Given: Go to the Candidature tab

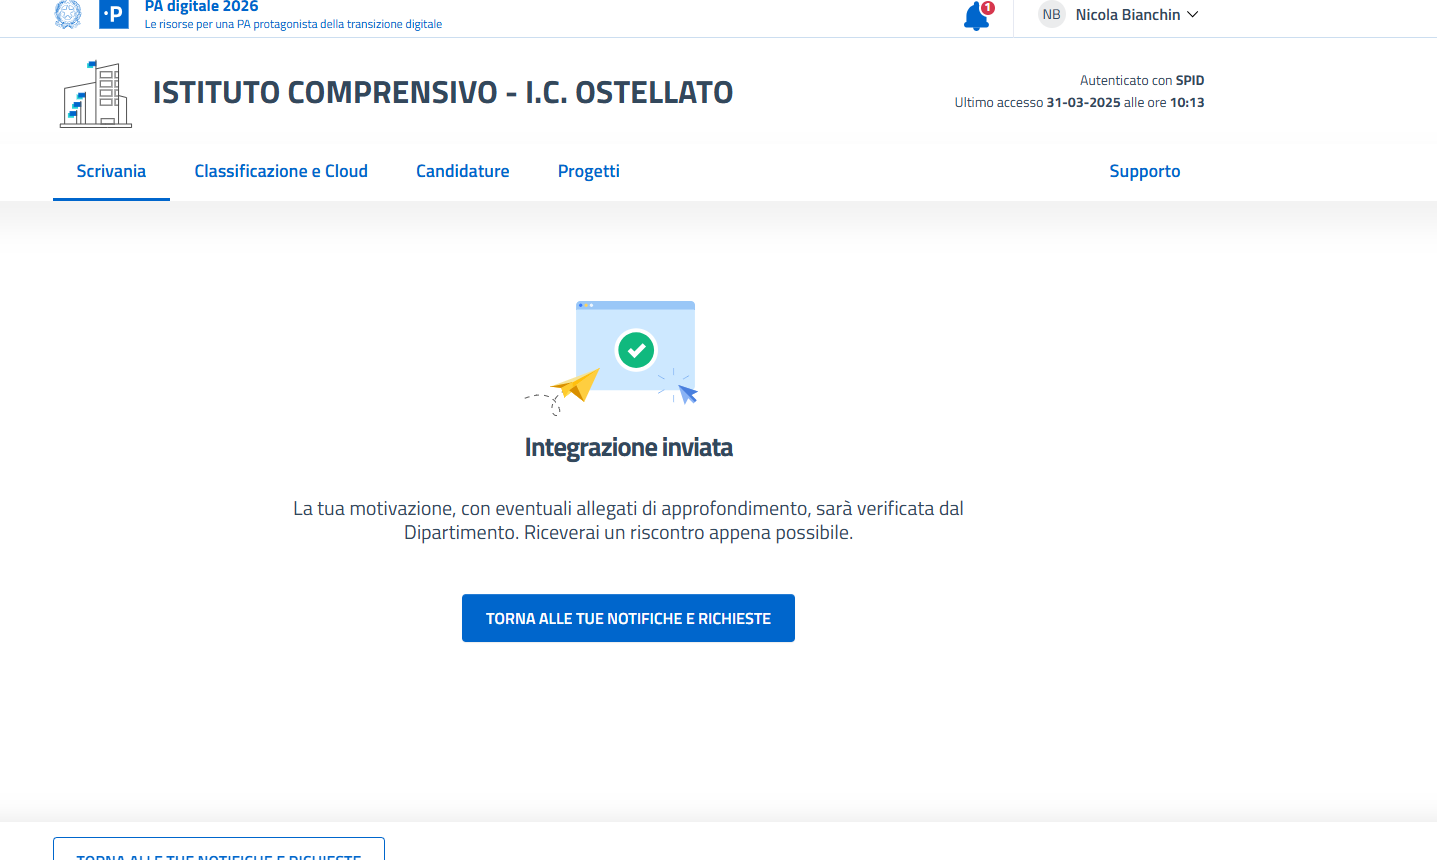Looking at the screenshot, I should [x=463, y=171].
